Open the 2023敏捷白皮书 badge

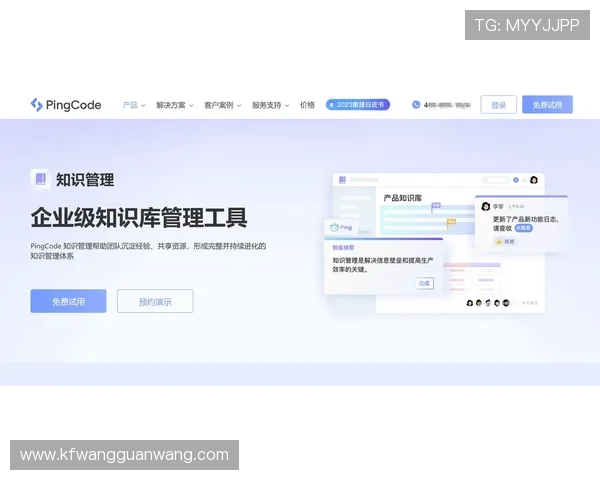tap(358, 104)
